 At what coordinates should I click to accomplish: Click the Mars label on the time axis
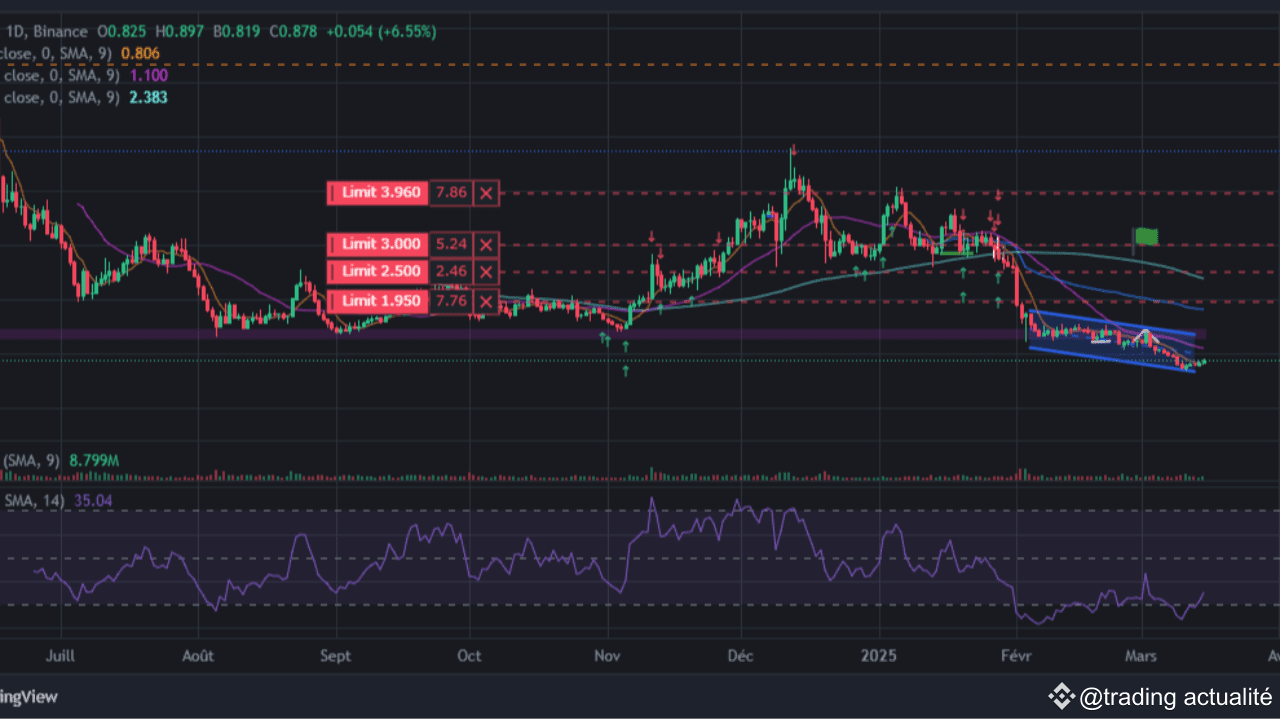point(1140,656)
